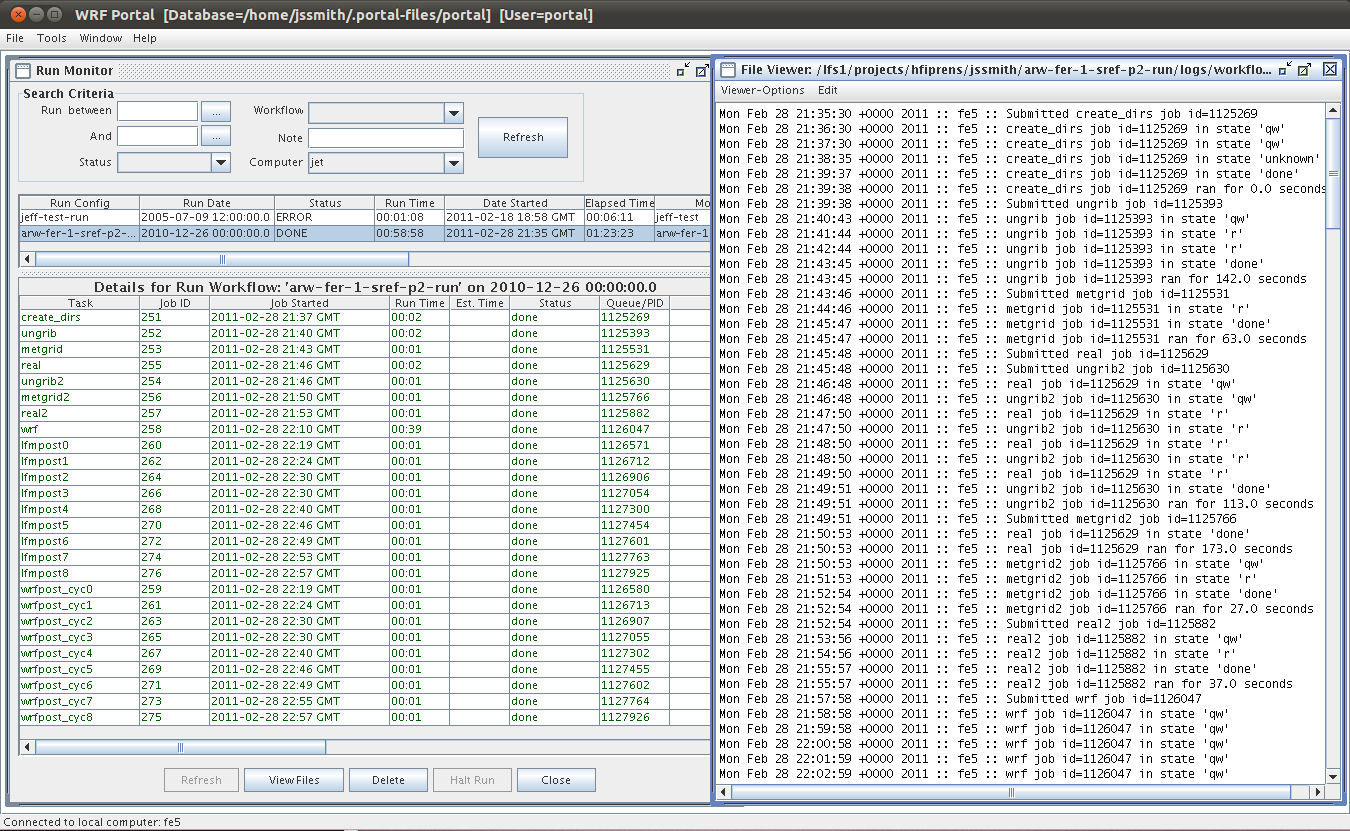Expand the Status filter combo box
1350x831 pixels.
[221, 162]
